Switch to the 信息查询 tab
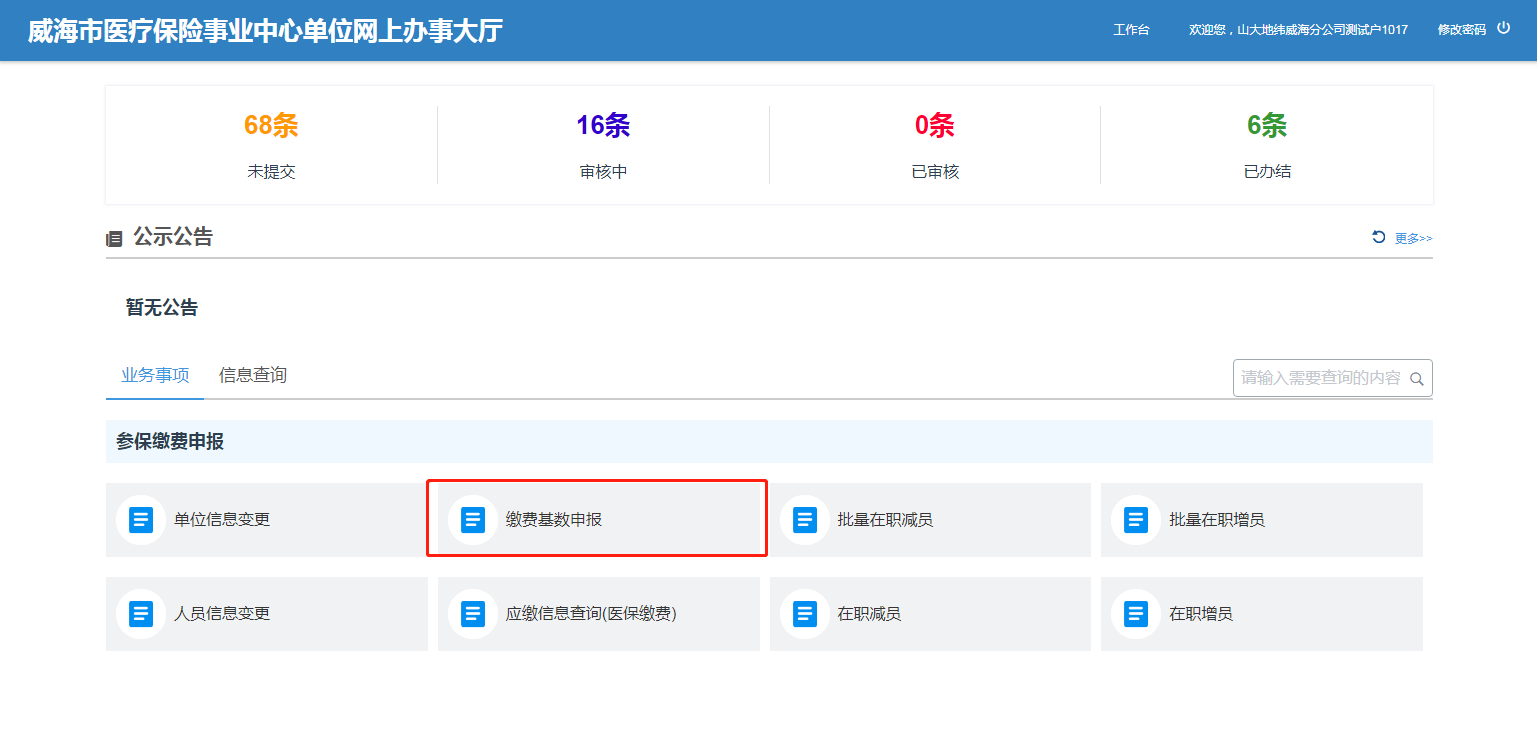Screen dimensions: 1537x740 click(253, 376)
